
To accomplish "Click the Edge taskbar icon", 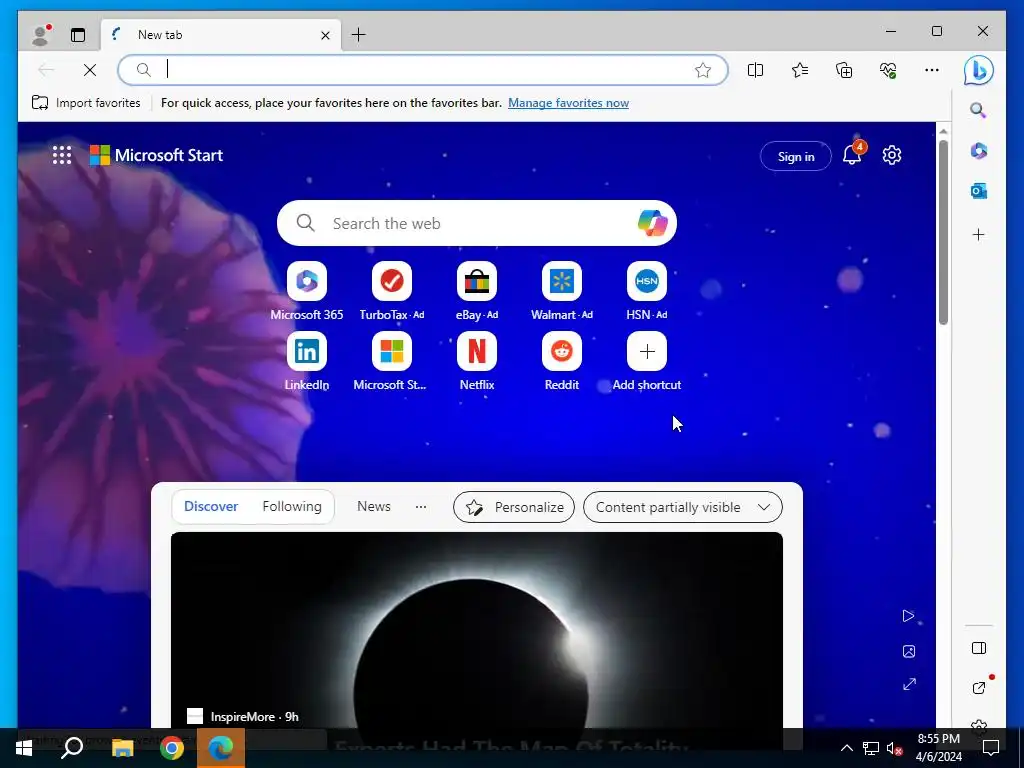I will [x=221, y=748].
